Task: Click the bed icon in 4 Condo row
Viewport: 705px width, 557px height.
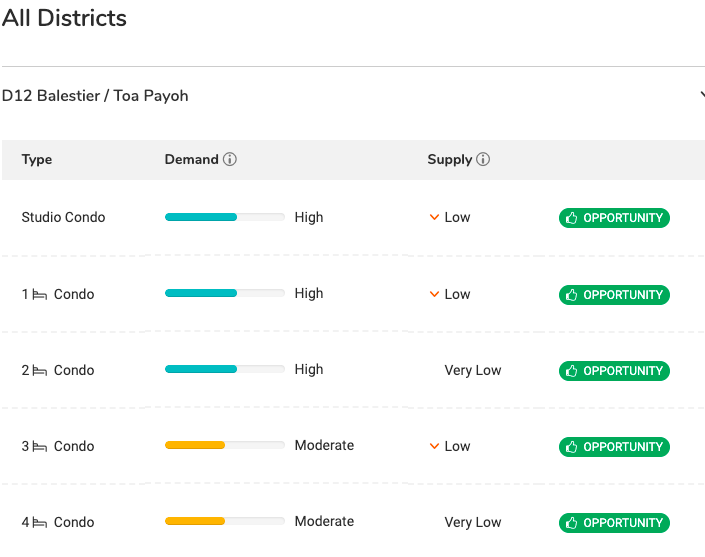Action: click(x=40, y=523)
